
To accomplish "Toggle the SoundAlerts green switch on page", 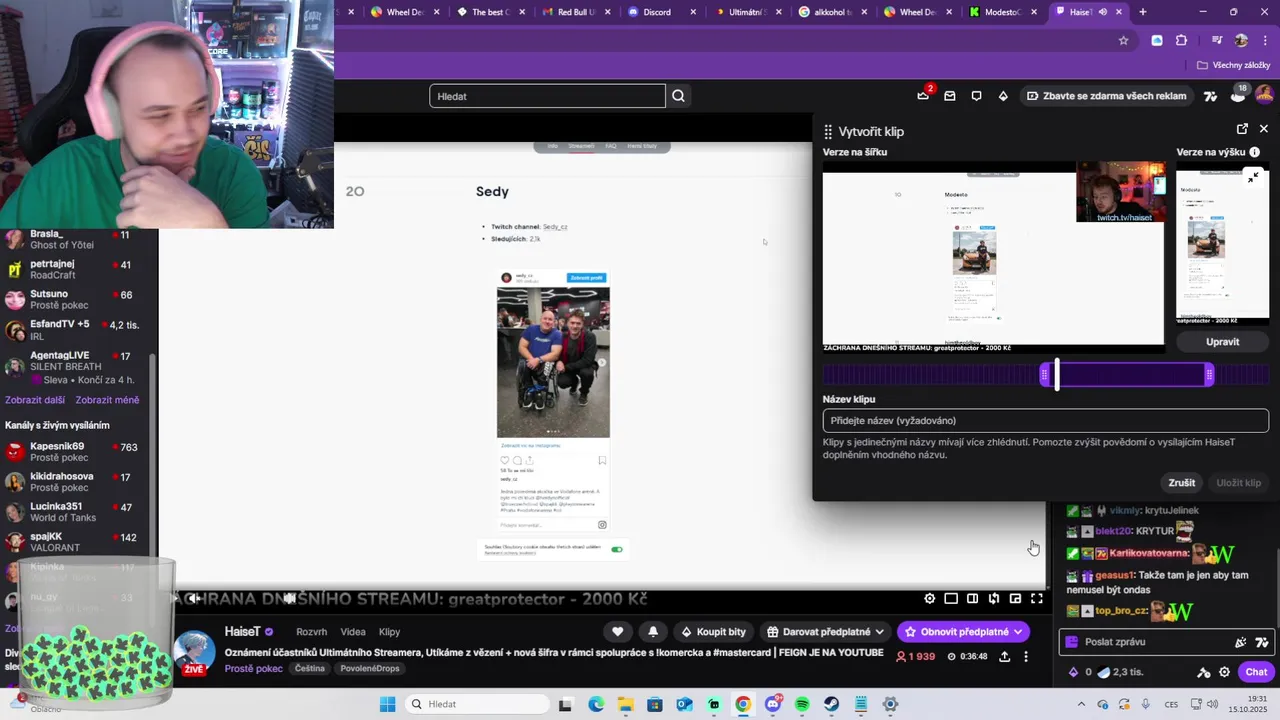I will [x=617, y=549].
